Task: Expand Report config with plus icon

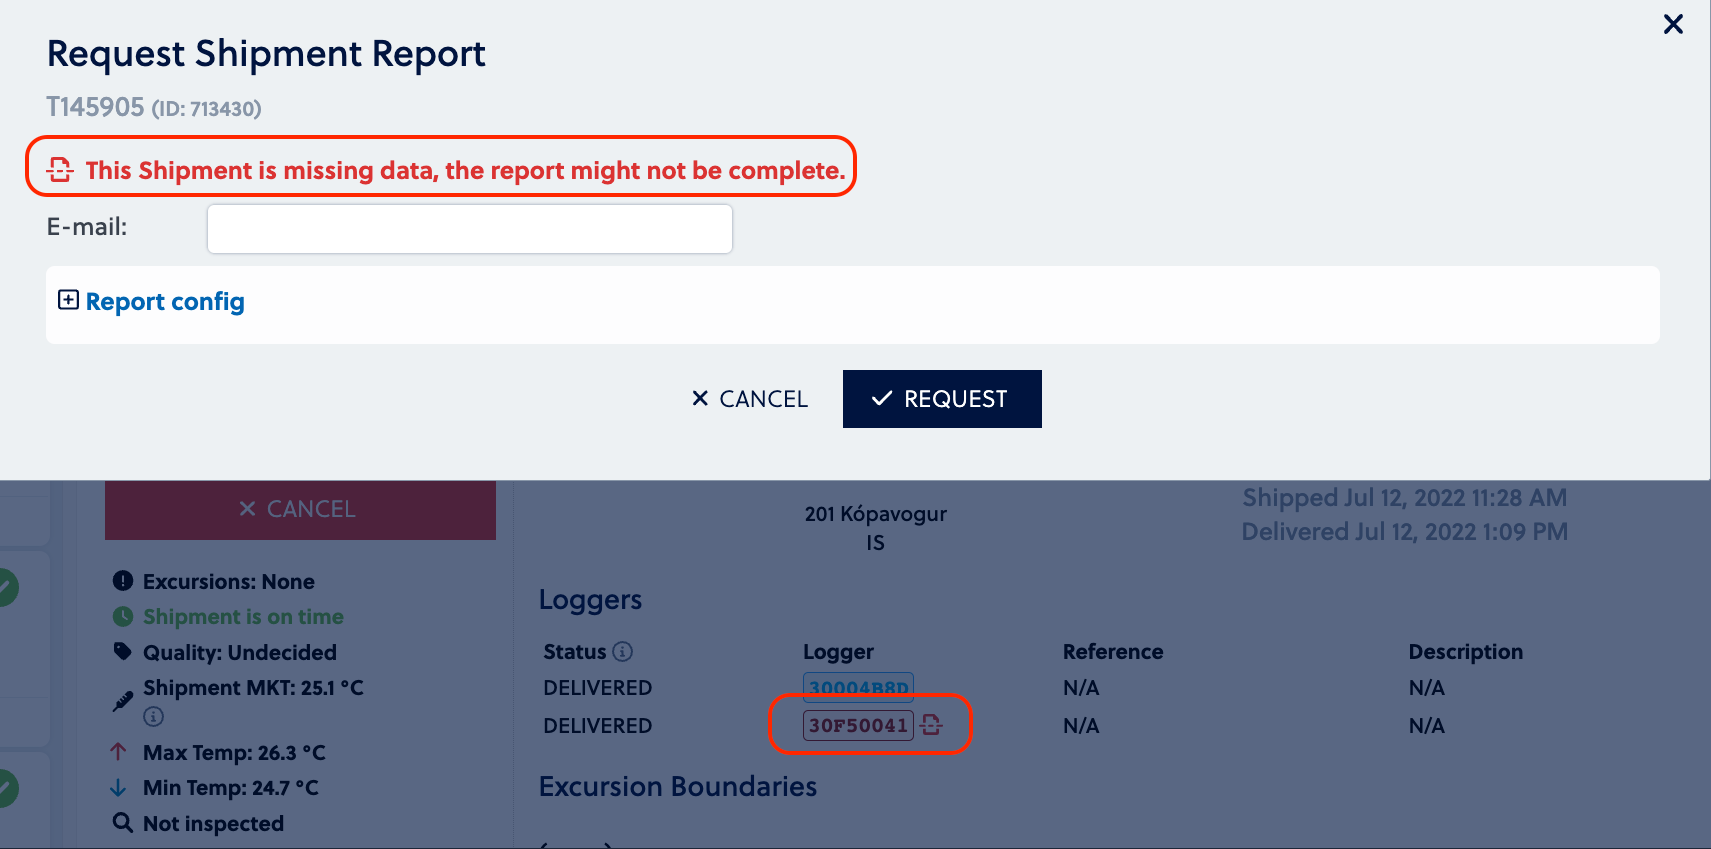Action: tap(68, 300)
